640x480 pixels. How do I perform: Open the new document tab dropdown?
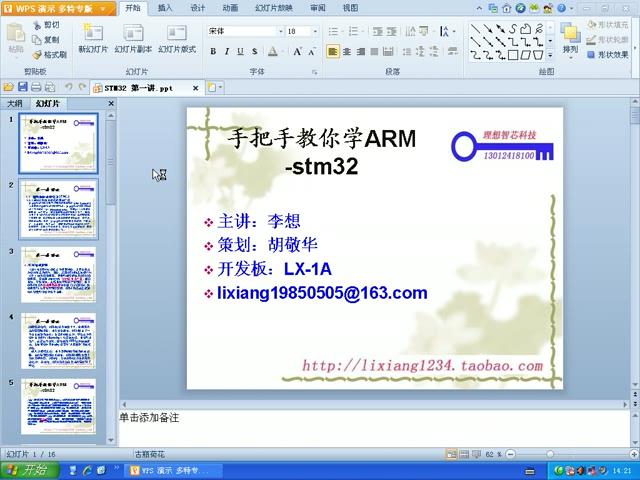[220, 87]
